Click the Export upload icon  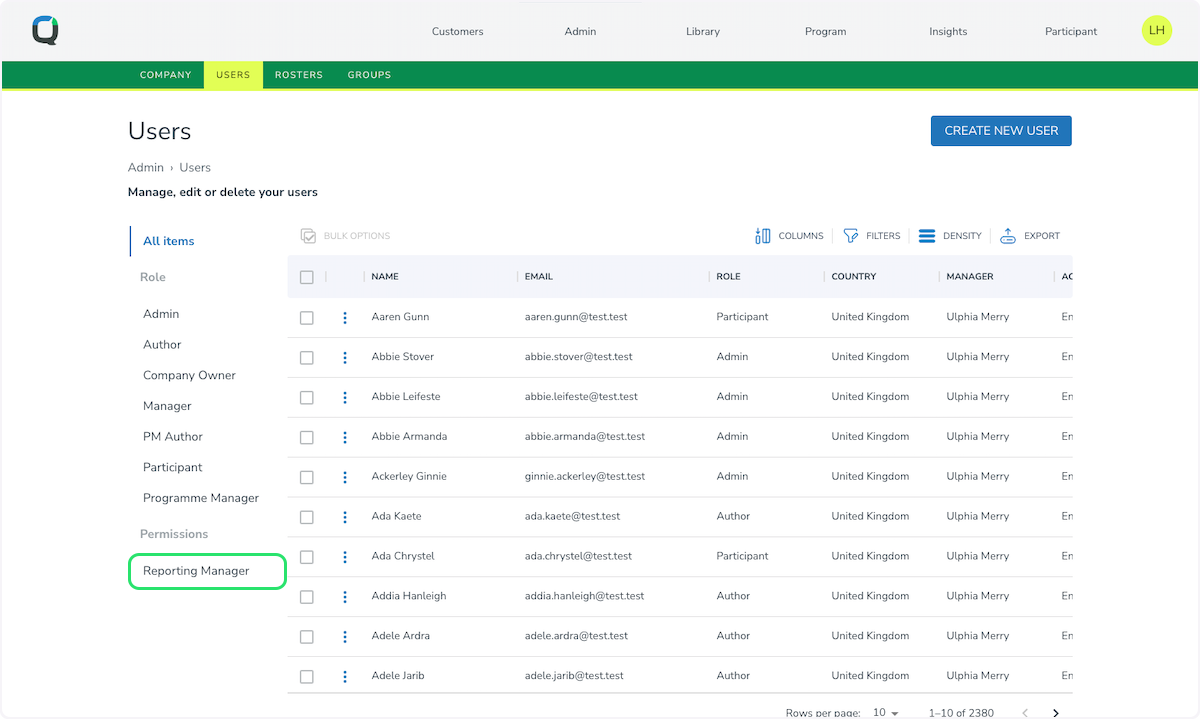pos(1008,236)
